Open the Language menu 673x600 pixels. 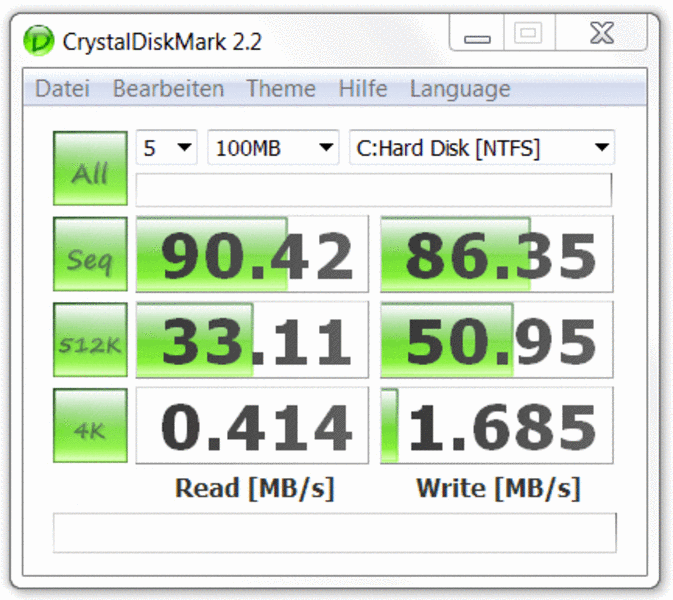coord(460,90)
